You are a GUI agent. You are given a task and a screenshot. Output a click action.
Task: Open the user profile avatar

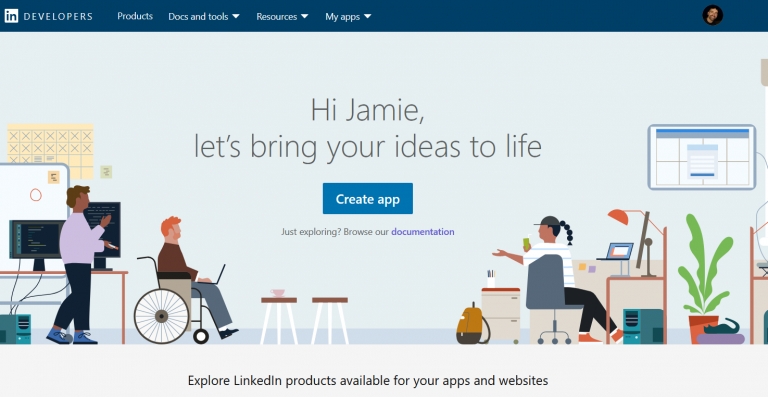point(712,16)
